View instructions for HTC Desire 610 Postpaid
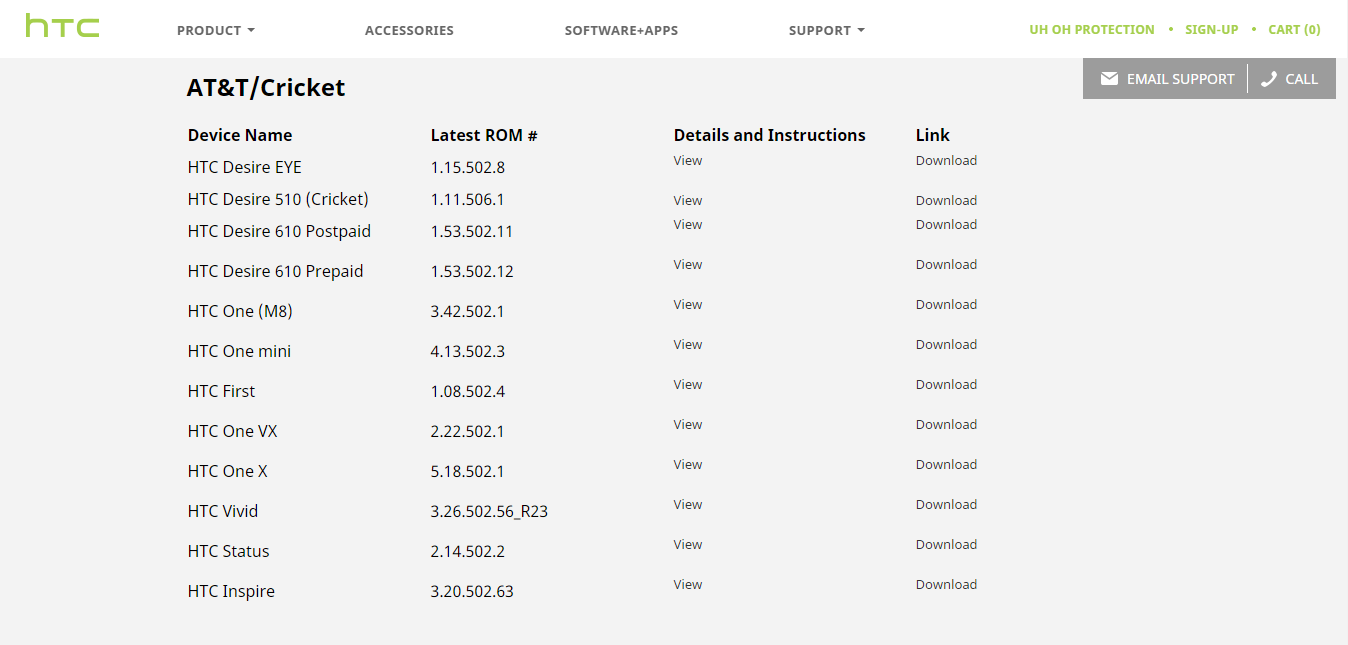This screenshot has width=1348, height=645. coord(688,224)
